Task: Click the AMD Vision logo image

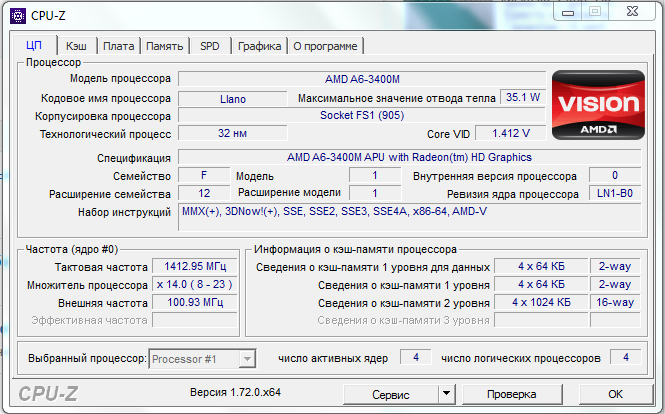Action: point(598,105)
